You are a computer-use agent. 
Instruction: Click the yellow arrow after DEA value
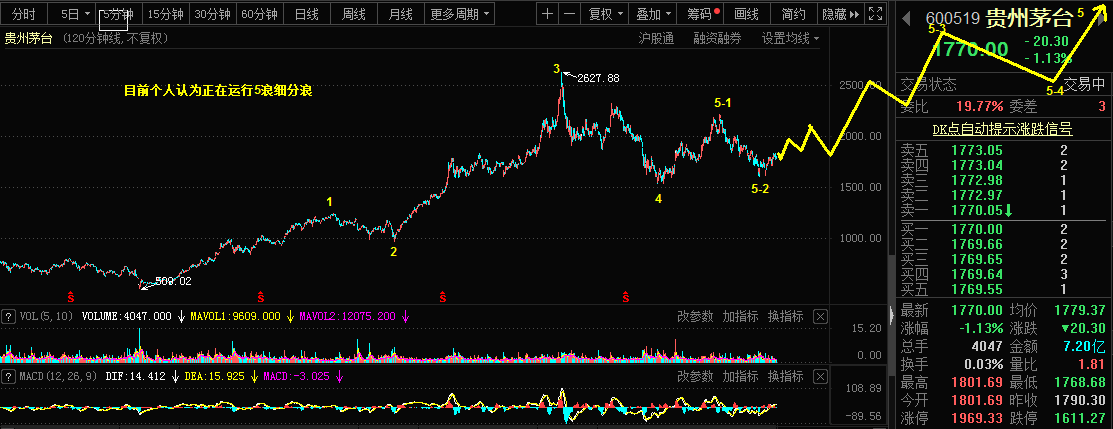coord(254,376)
